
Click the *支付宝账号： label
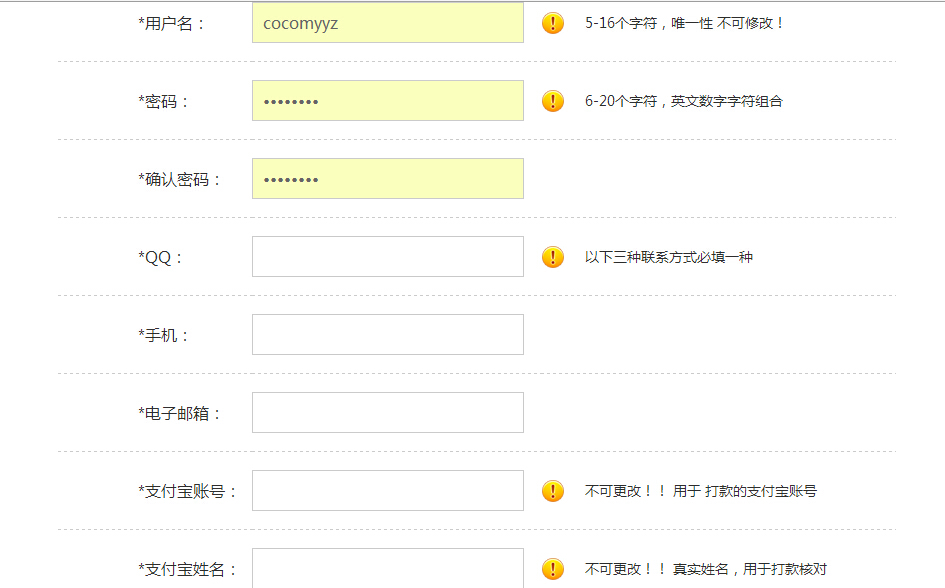[187, 491]
